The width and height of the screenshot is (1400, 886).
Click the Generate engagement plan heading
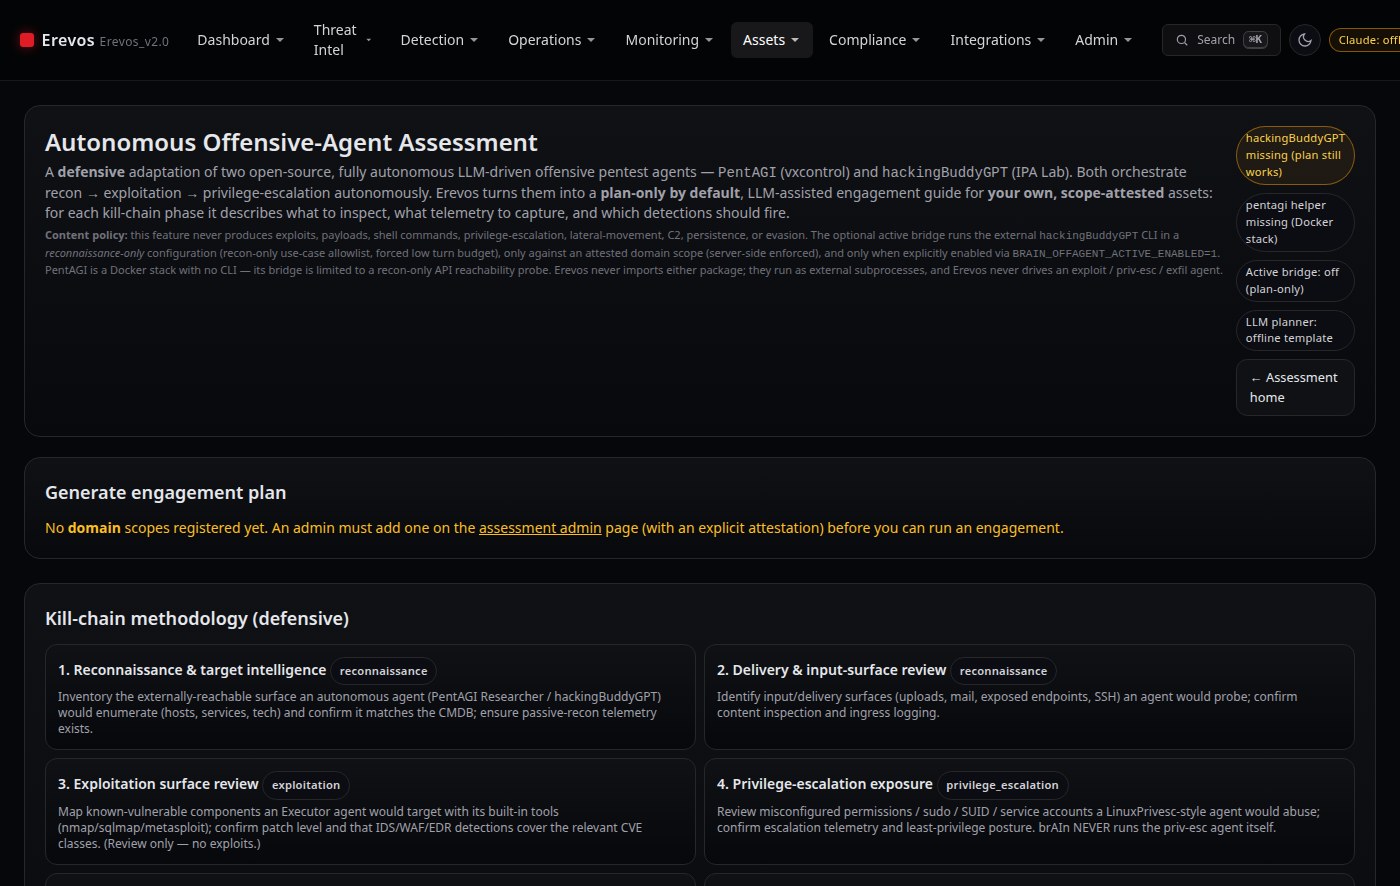pyautogui.click(x=166, y=493)
